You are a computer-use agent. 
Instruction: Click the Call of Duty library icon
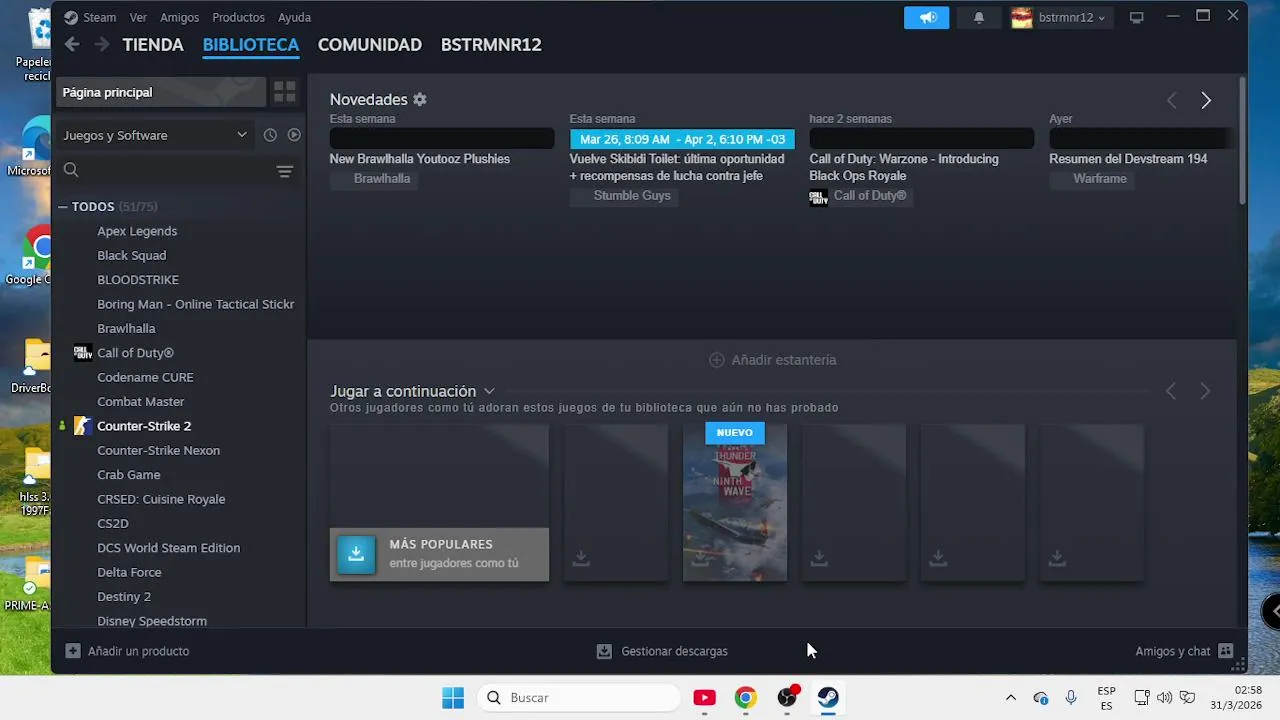coord(83,353)
